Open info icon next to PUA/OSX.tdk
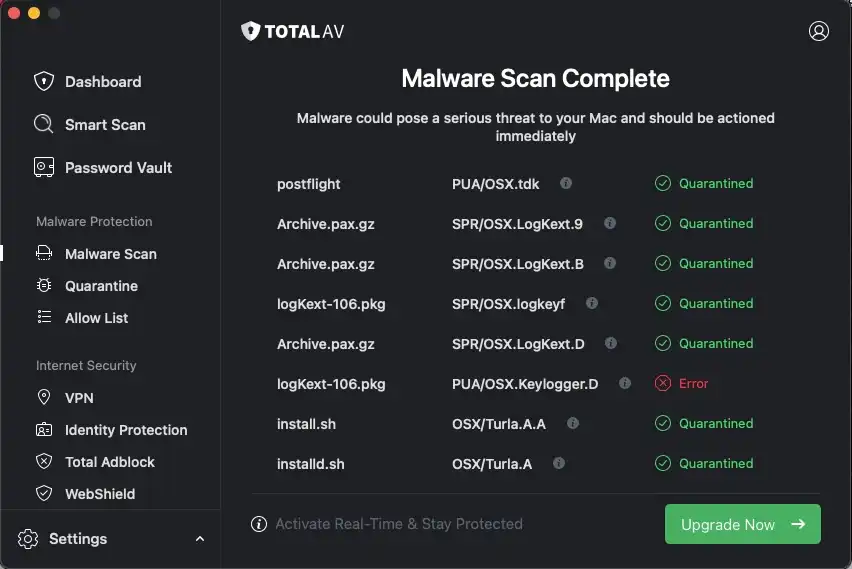The image size is (852, 569). point(566,183)
